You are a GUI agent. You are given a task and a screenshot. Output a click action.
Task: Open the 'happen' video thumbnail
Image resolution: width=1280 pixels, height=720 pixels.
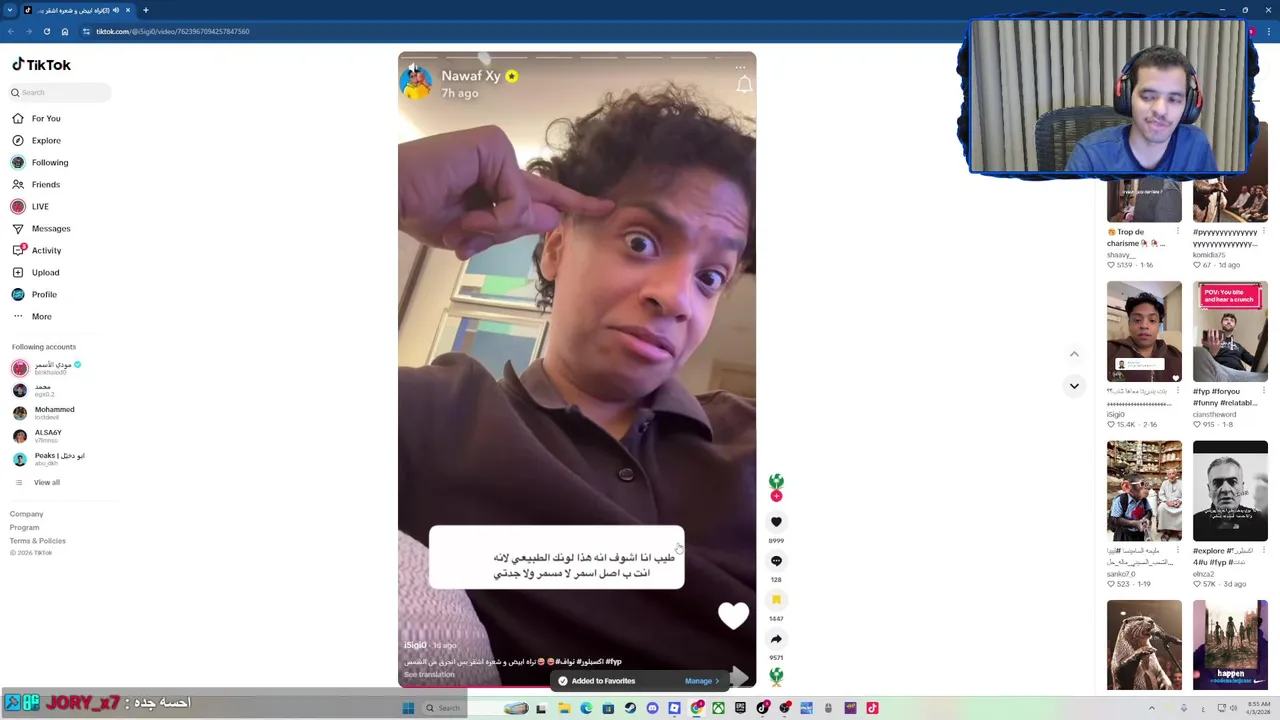(1230, 645)
